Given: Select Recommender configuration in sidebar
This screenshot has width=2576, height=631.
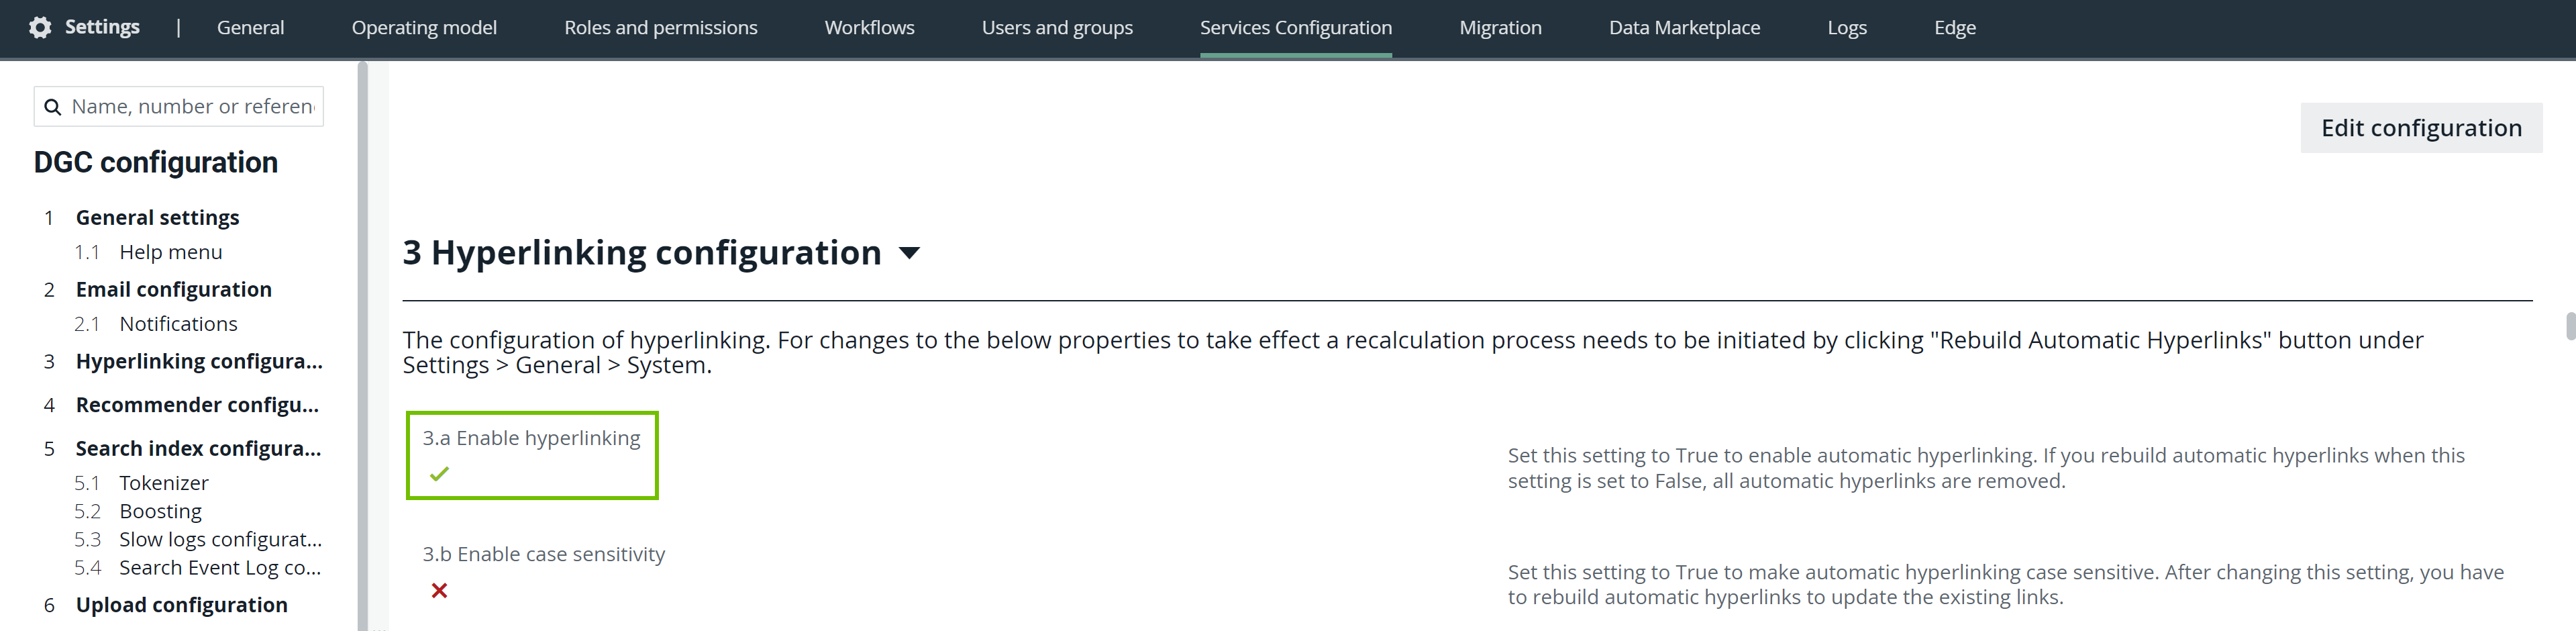Looking at the screenshot, I should [197, 405].
